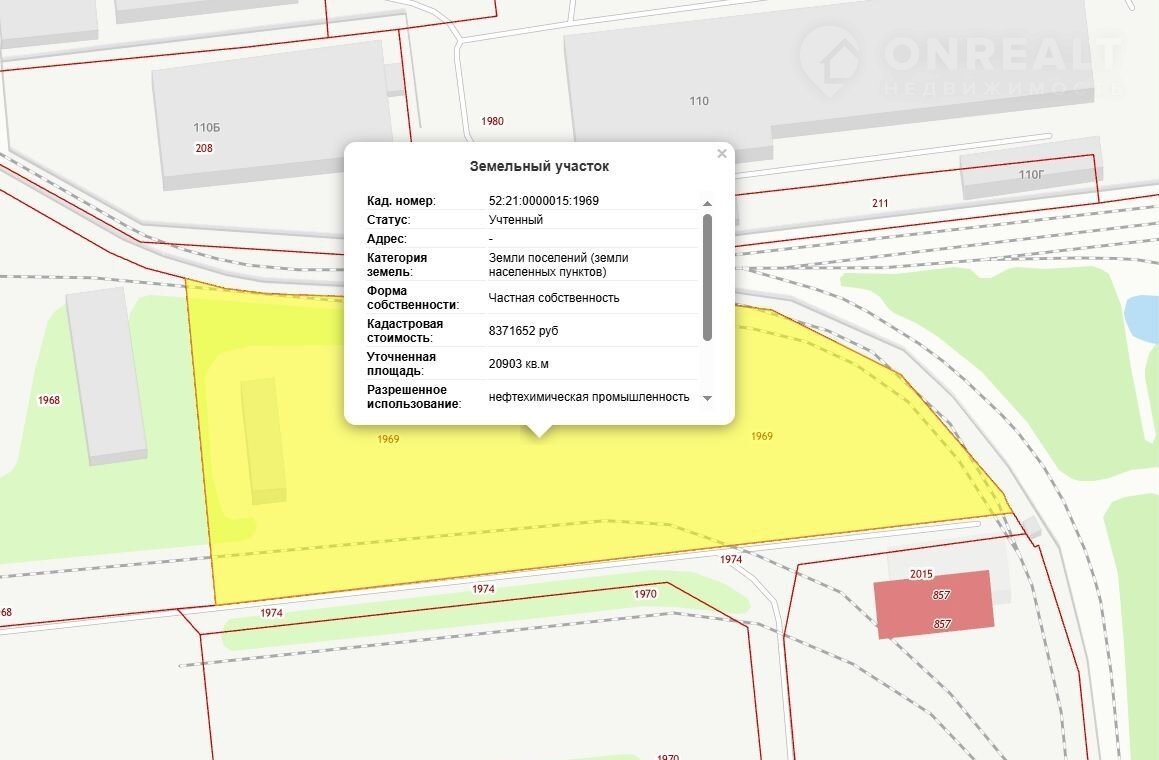Click parcel label 1980
1159x760 pixels.
pyautogui.click(x=492, y=121)
